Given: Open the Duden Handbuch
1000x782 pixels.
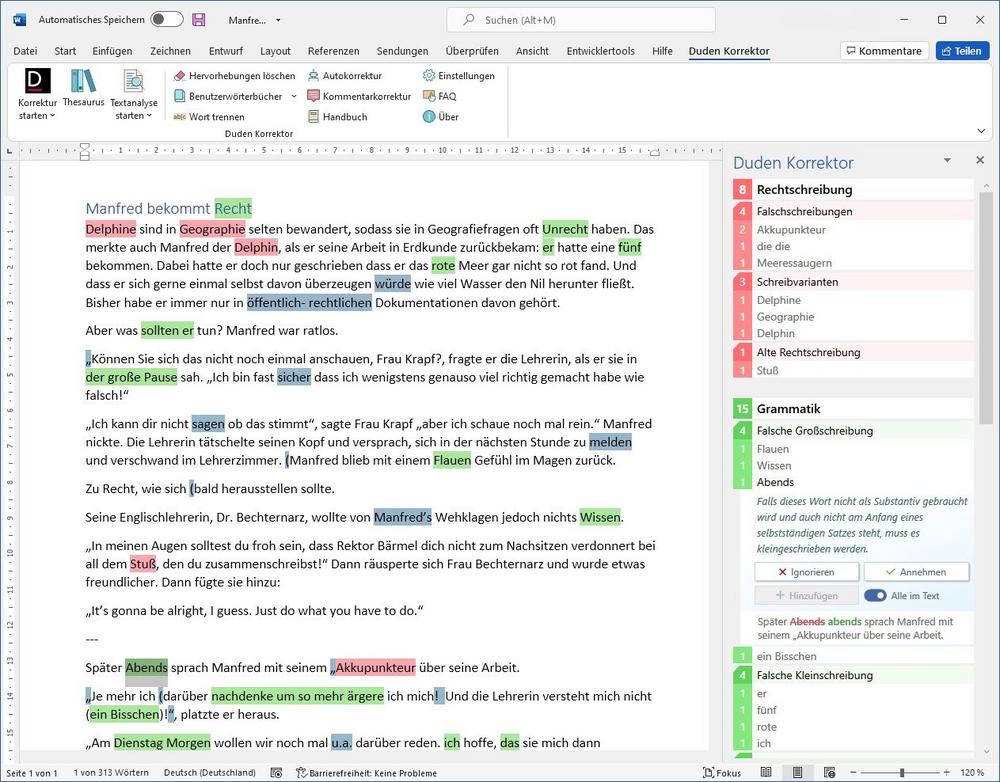Looking at the screenshot, I should point(338,117).
